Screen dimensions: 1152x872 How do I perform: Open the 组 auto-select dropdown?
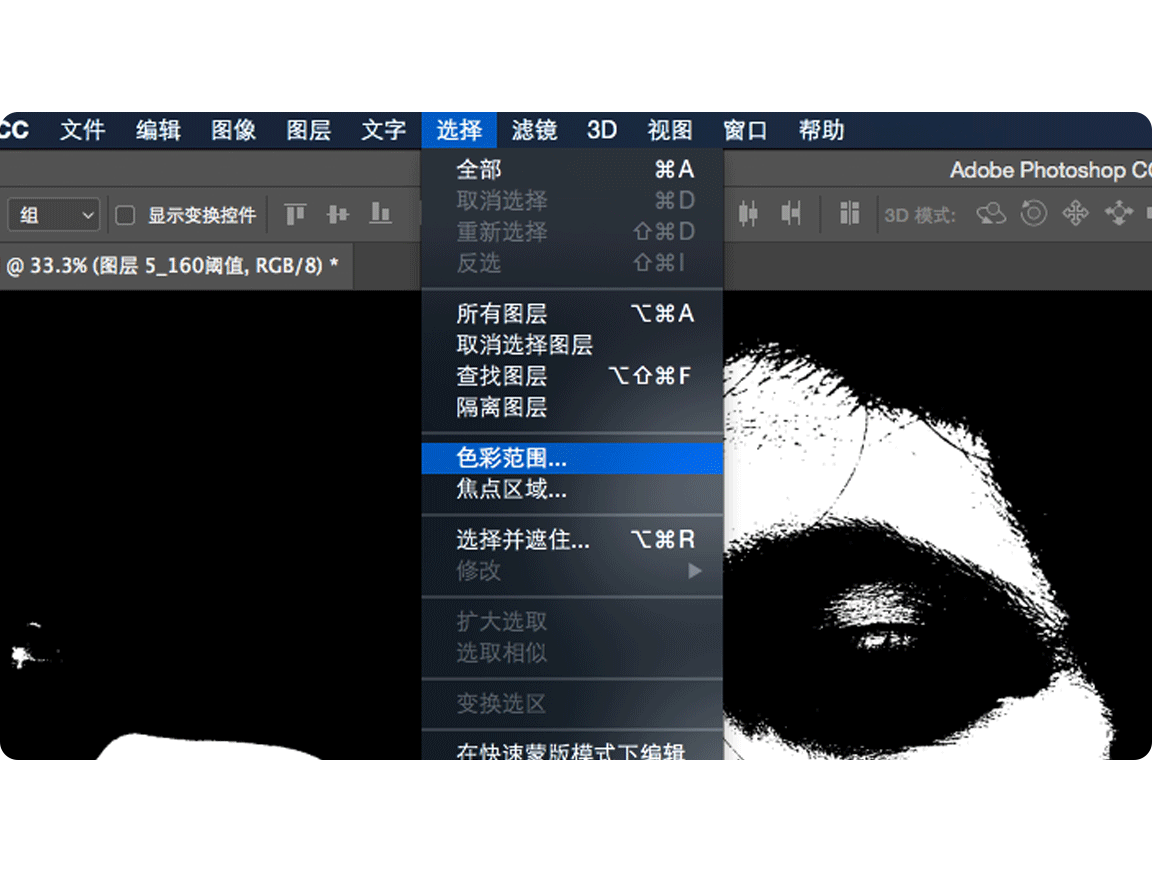54,215
